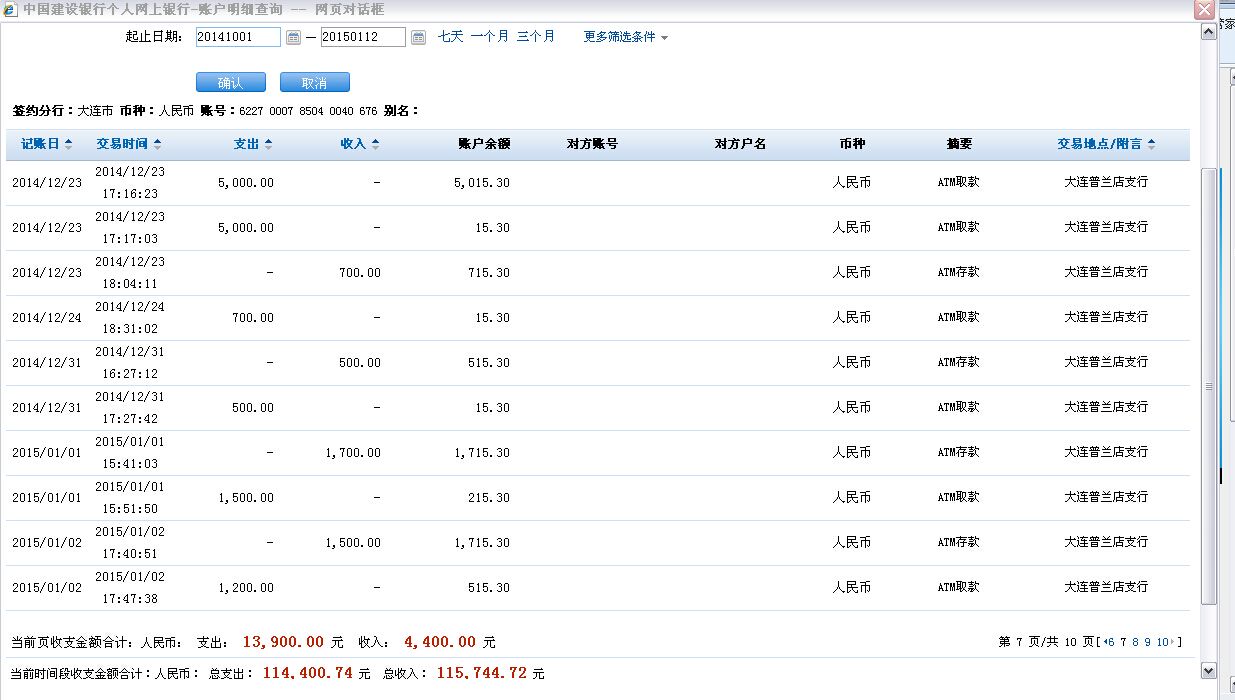Choose the 三个月 date range shortcut
Viewport: 1235px width, 700px height.
pyautogui.click(x=535, y=37)
